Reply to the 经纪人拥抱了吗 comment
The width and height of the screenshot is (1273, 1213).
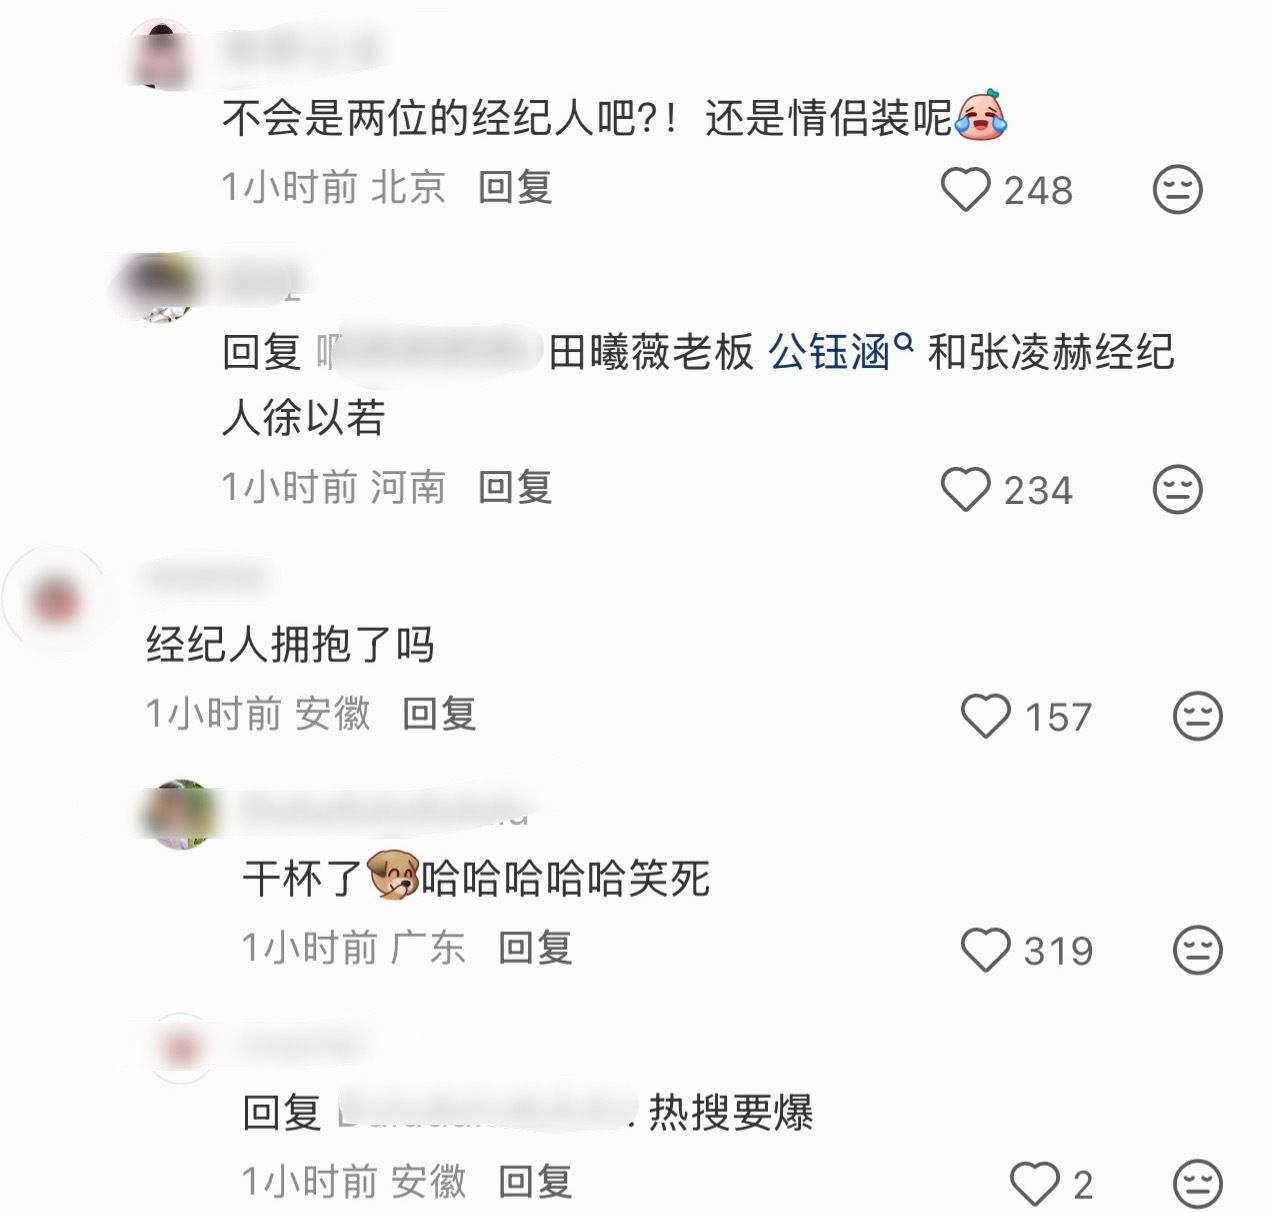click(439, 714)
